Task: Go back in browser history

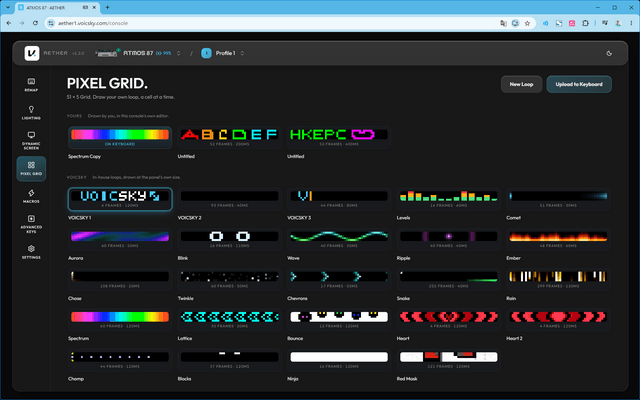Action: point(9,23)
